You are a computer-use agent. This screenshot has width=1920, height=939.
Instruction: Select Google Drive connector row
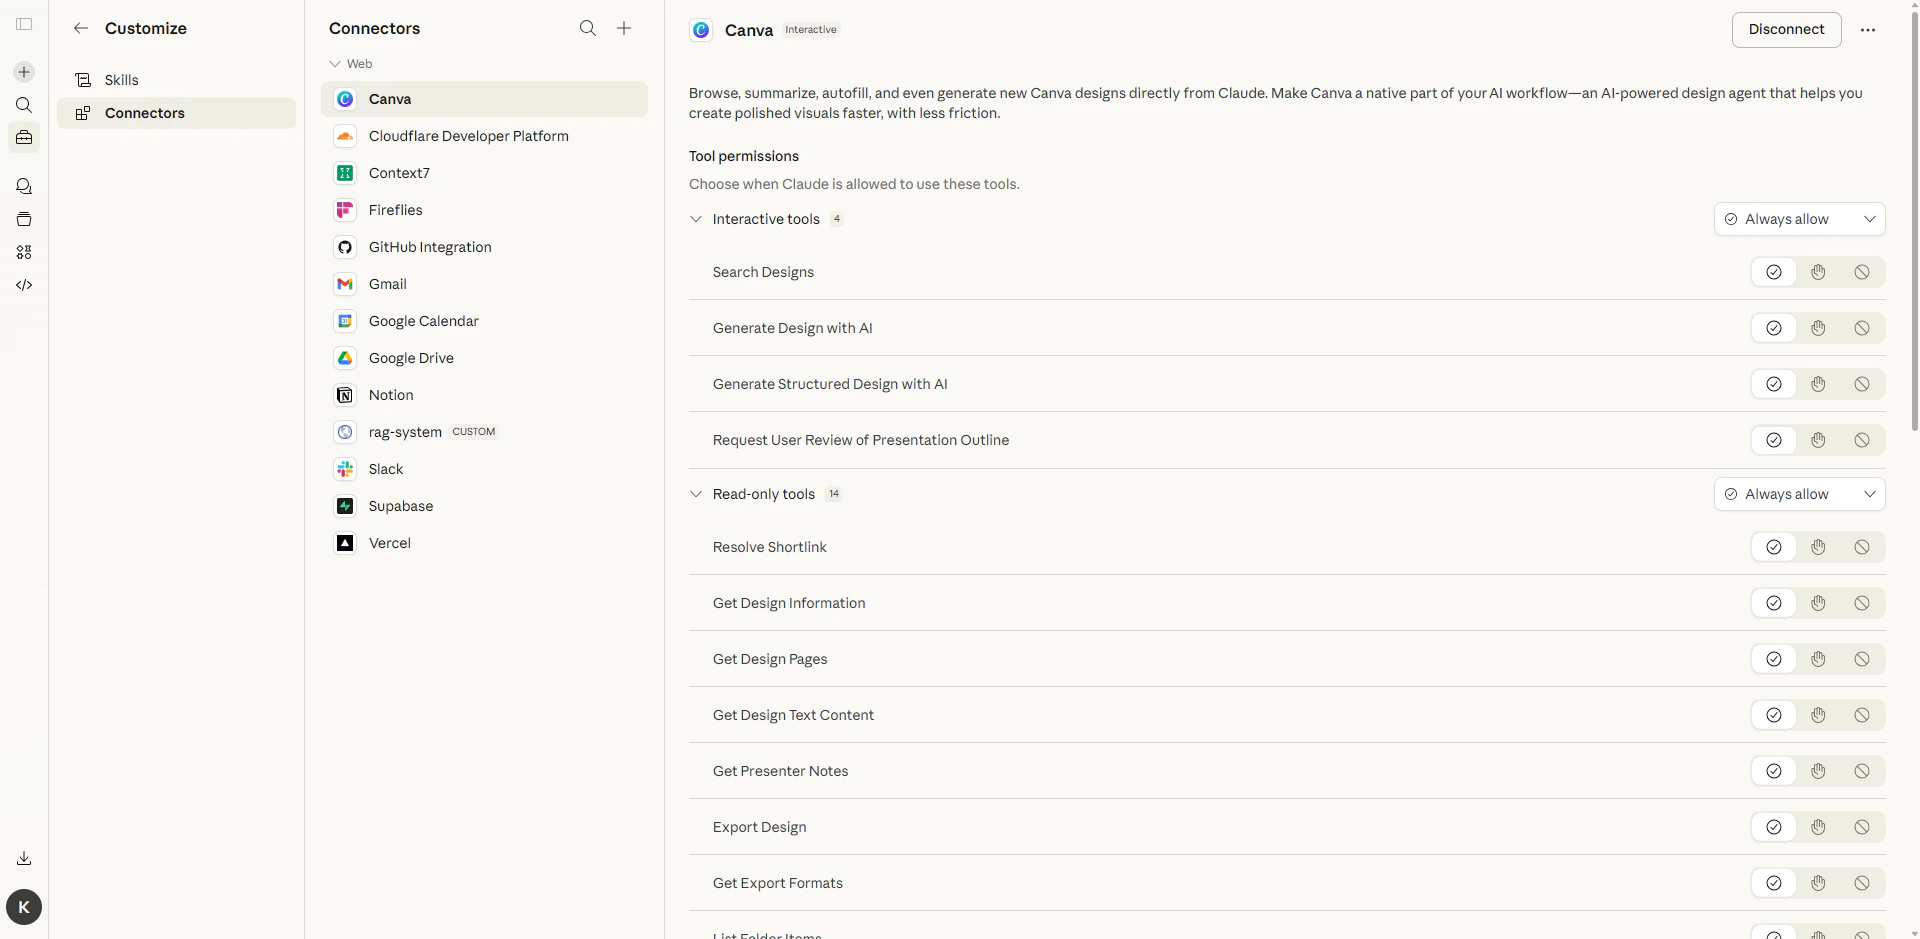[484, 358]
